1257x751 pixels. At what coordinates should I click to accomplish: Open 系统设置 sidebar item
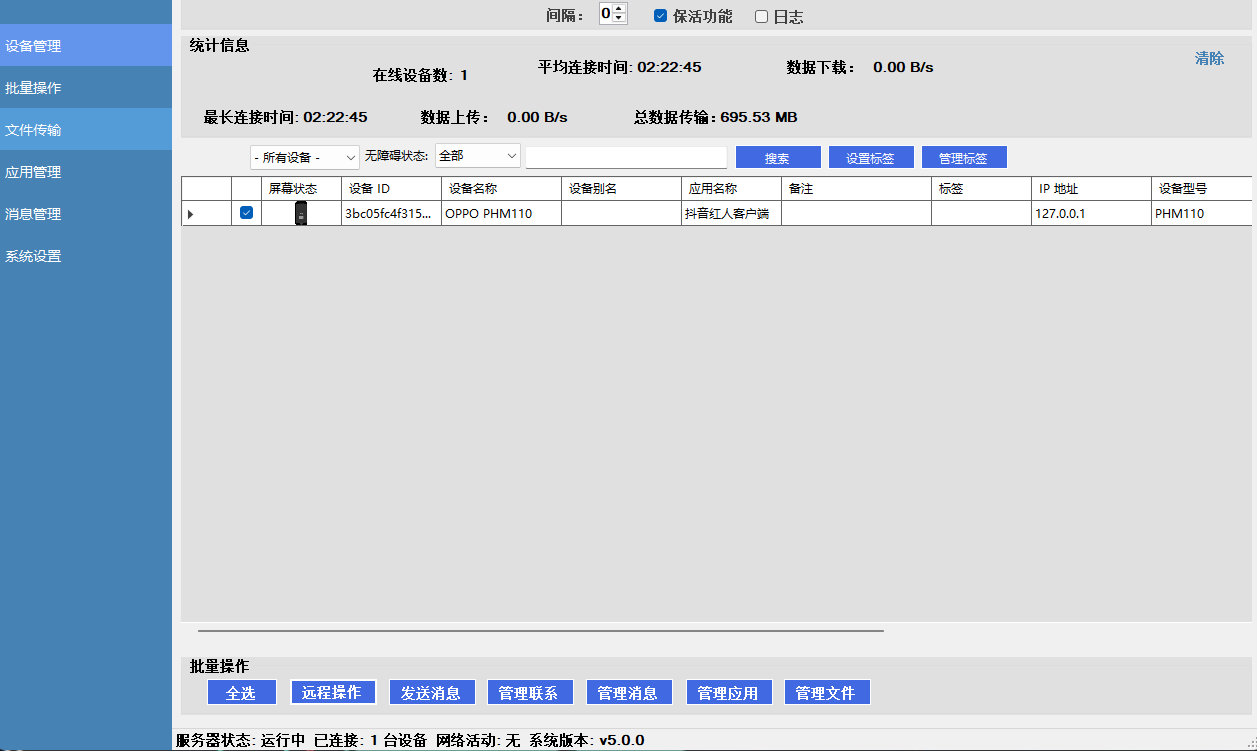pos(86,256)
